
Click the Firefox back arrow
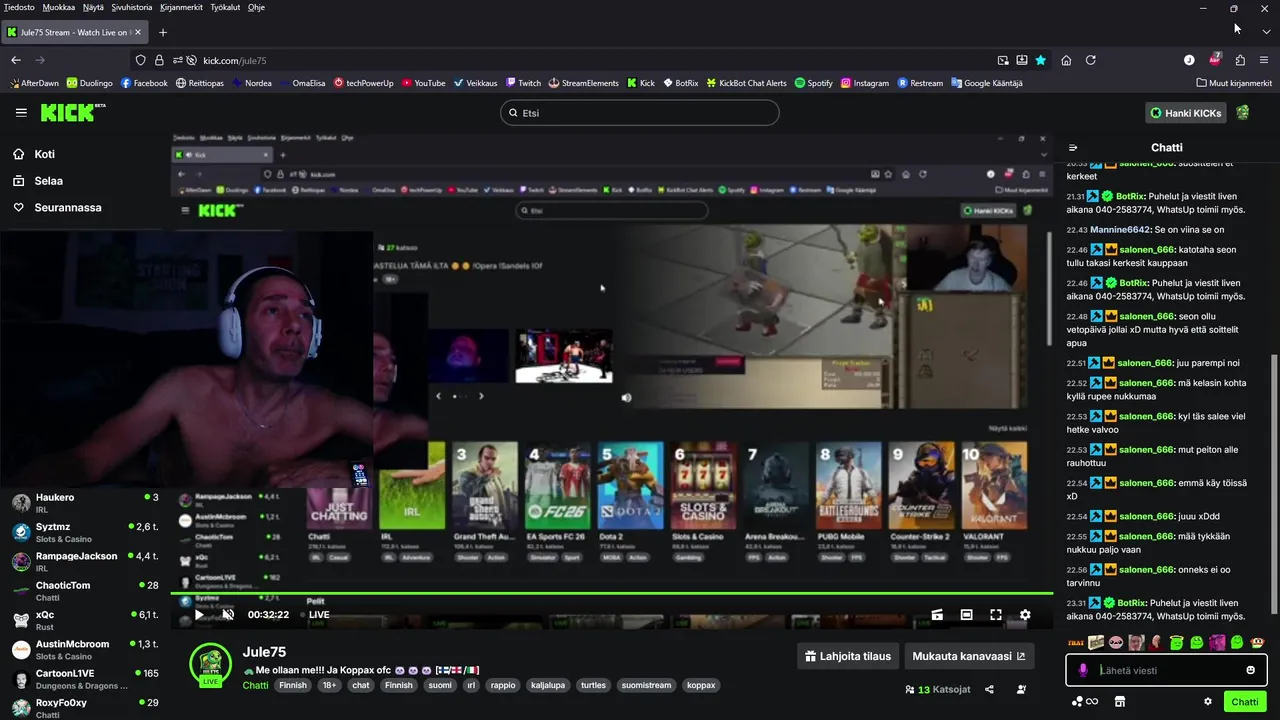click(x=16, y=60)
